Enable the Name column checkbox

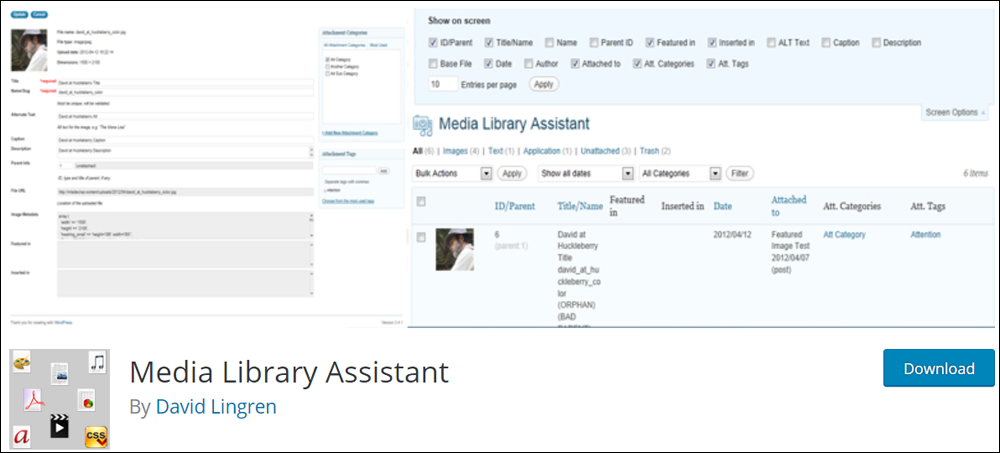click(x=549, y=43)
